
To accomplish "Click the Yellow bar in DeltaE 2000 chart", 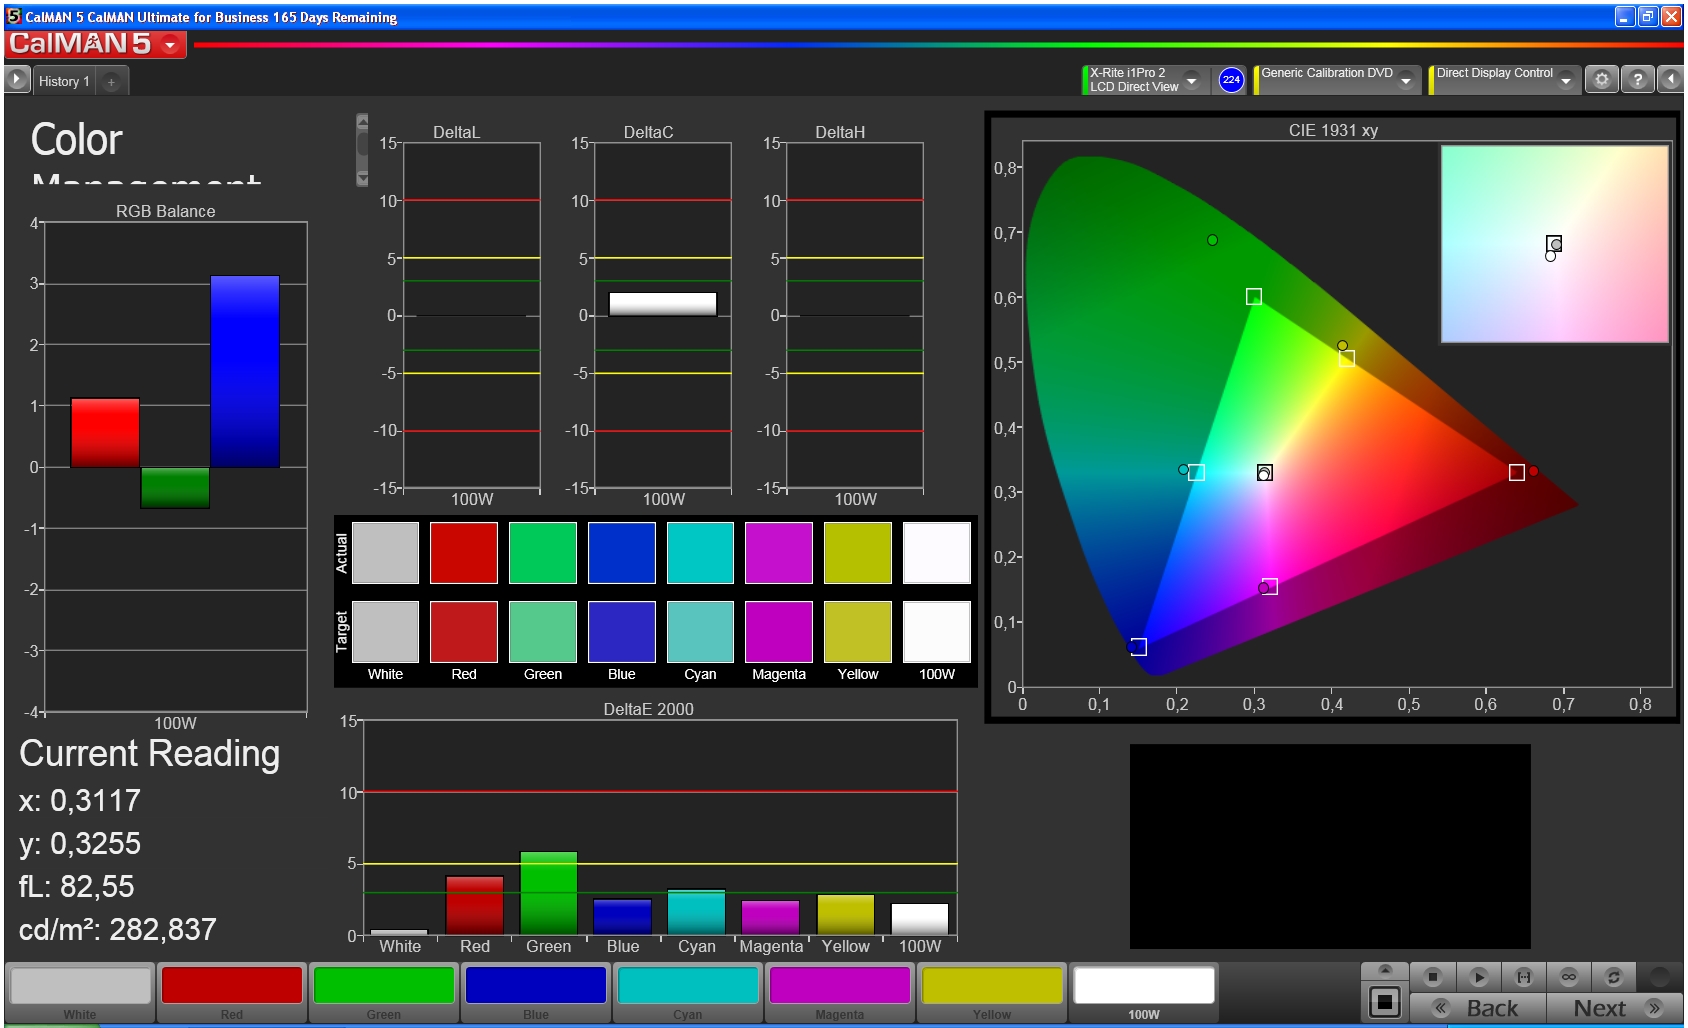I will coord(846,915).
